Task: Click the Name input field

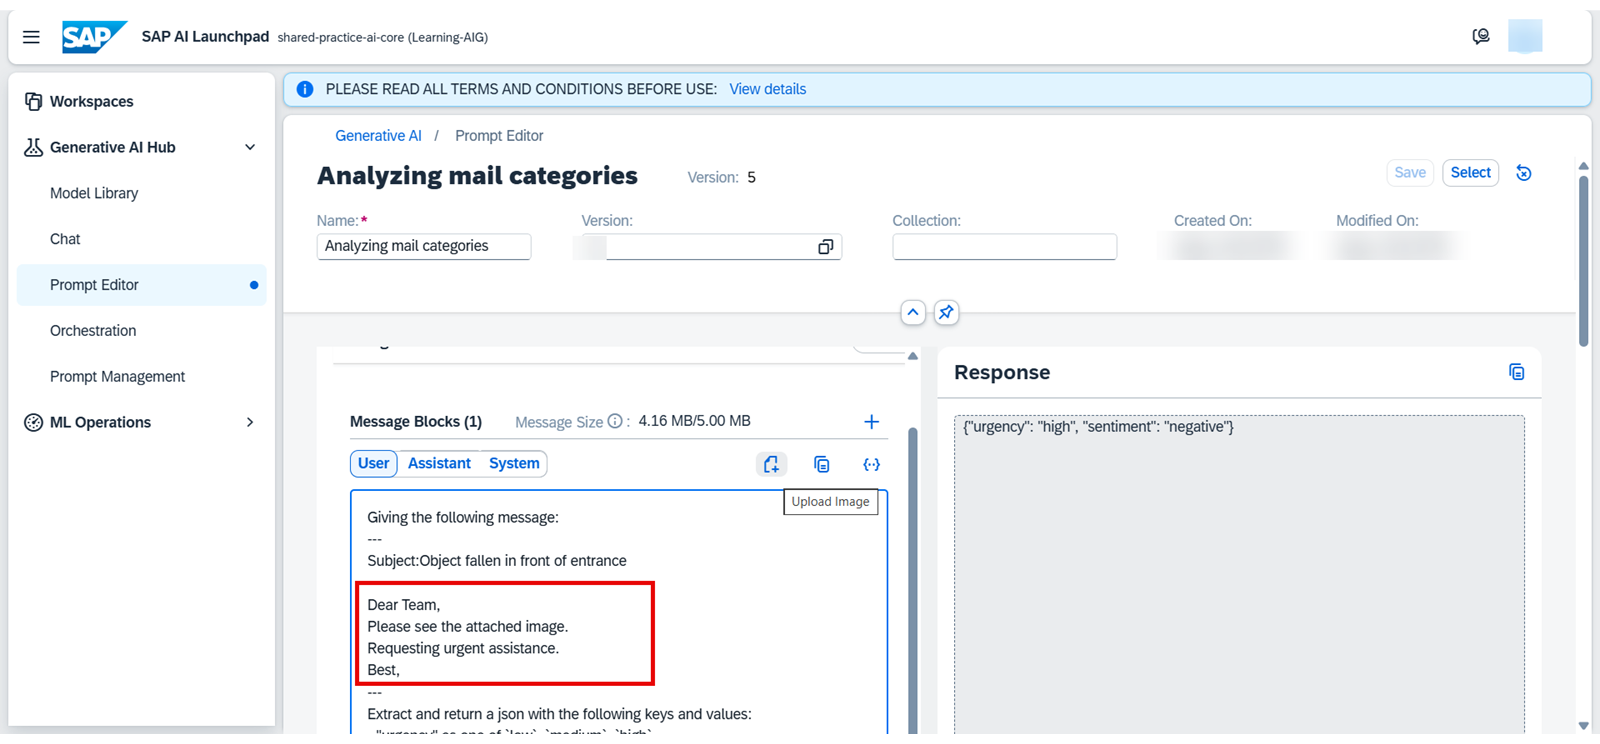Action: point(424,246)
